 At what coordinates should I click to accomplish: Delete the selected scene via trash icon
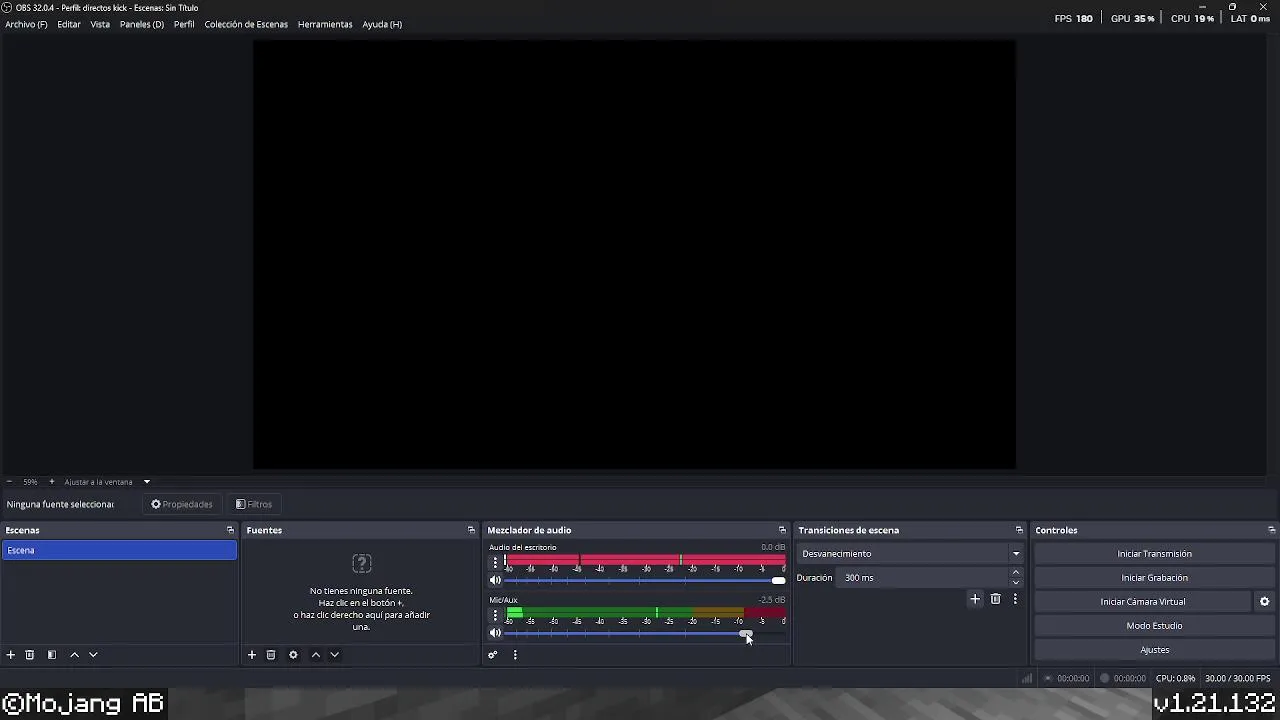(30, 655)
